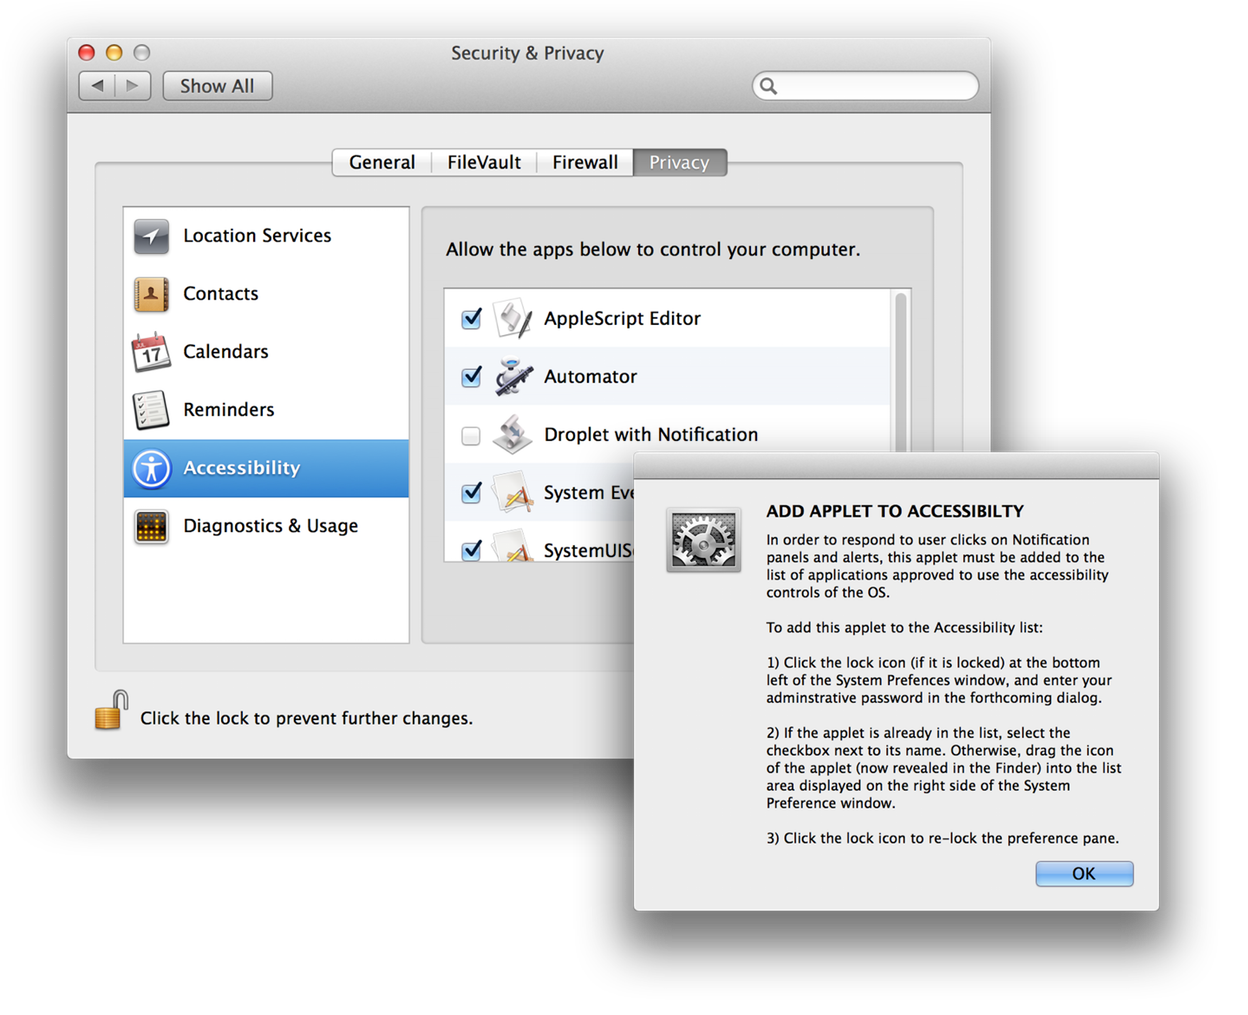The width and height of the screenshot is (1248, 1015).
Task: Click the 'Automator' app name
Action: coord(590,377)
